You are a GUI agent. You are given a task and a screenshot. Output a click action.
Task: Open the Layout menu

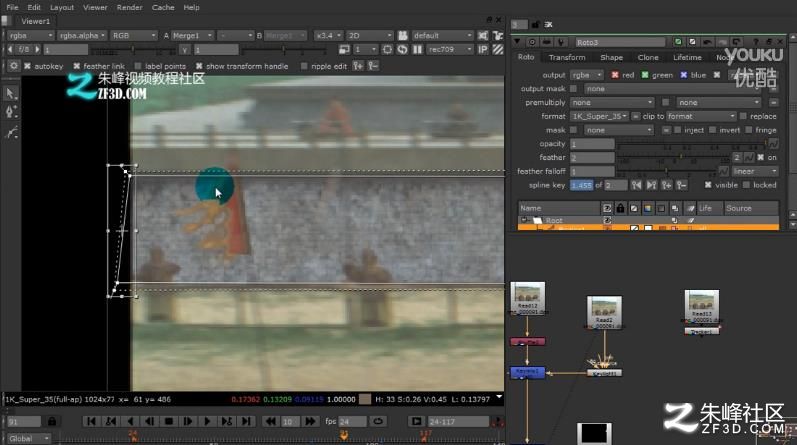click(x=62, y=8)
